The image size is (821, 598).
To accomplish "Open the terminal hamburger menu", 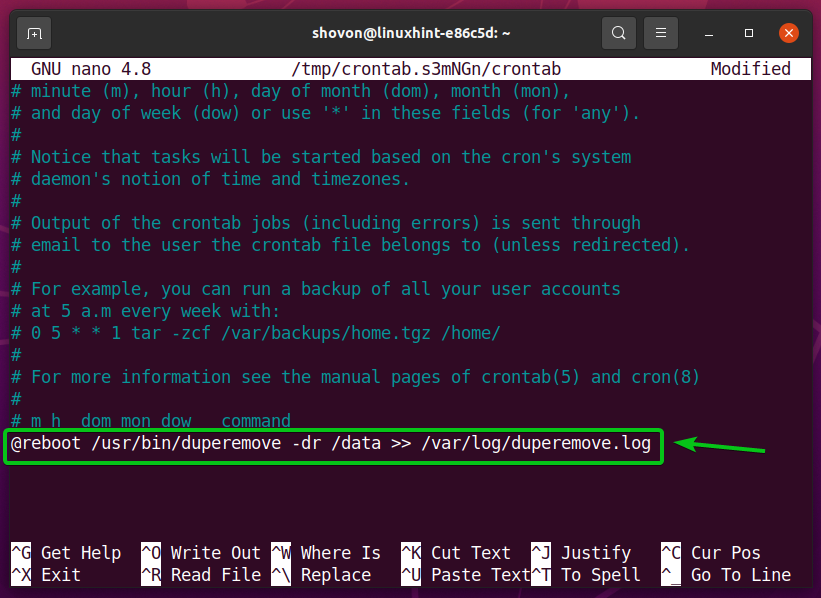I will click(x=661, y=34).
